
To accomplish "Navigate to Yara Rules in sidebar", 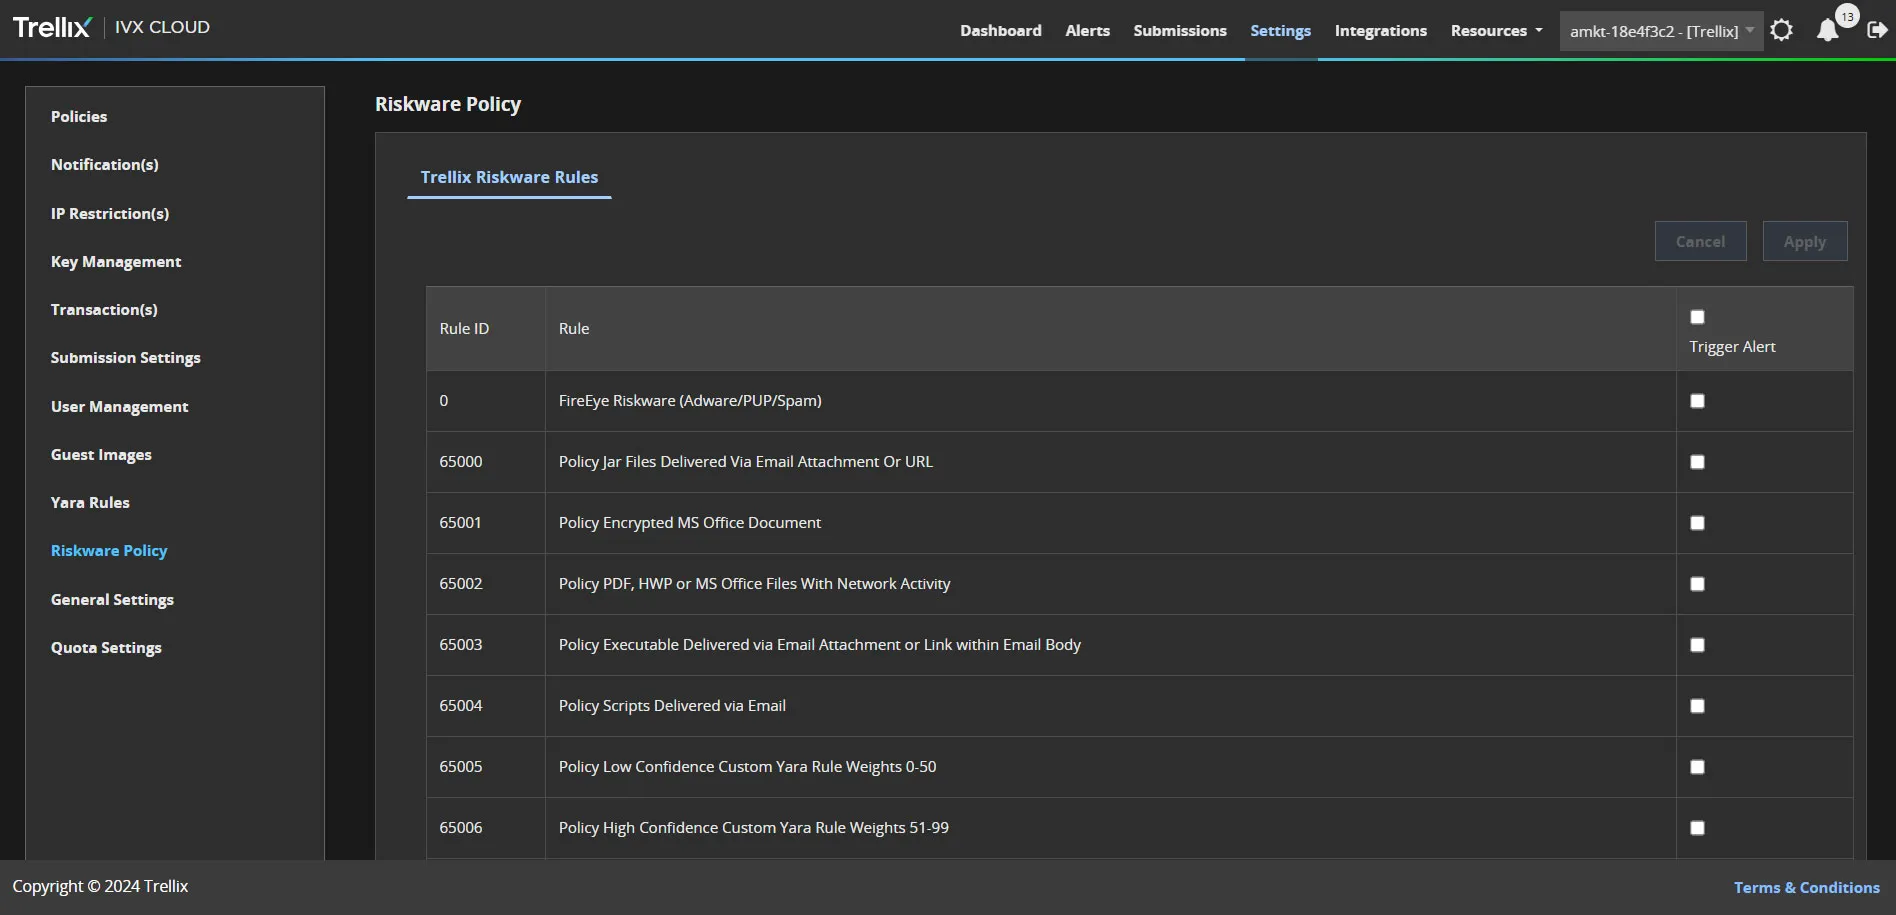I will click(90, 503).
